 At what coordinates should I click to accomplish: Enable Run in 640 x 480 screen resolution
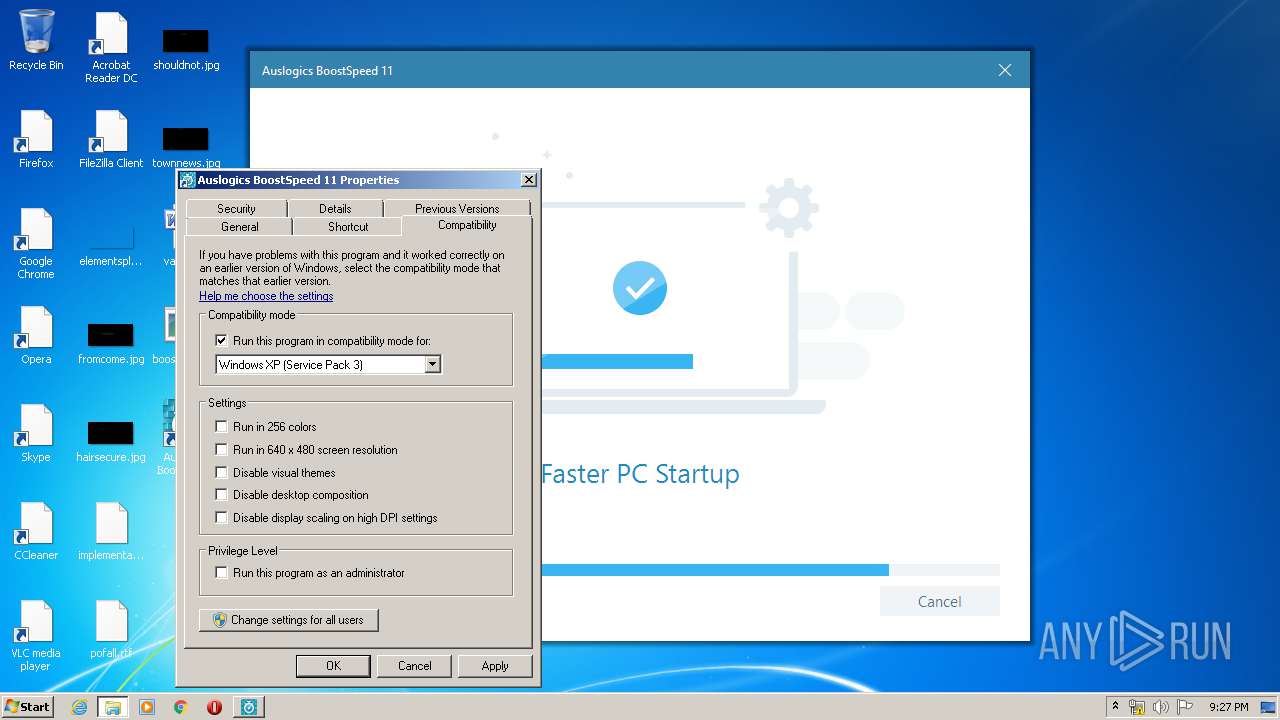[222, 450]
